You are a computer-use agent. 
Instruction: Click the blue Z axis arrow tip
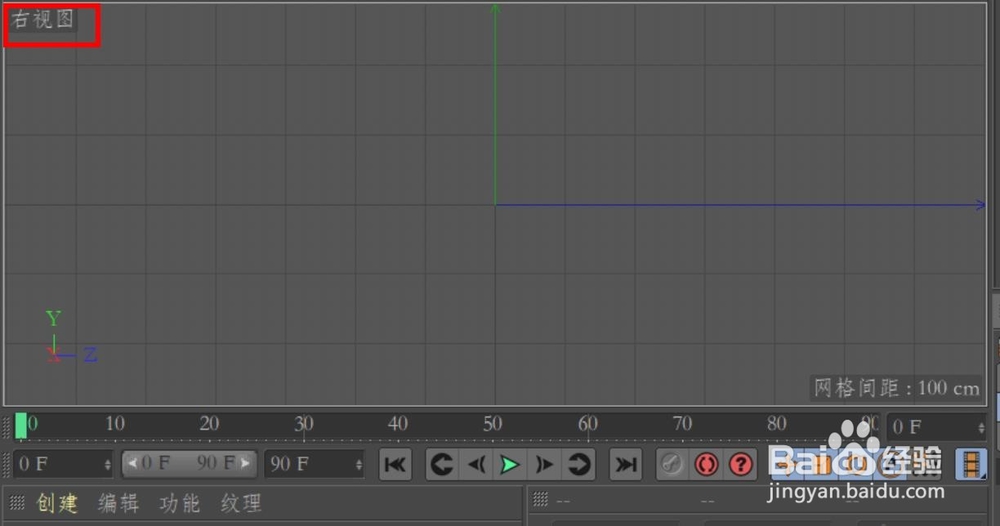click(980, 205)
